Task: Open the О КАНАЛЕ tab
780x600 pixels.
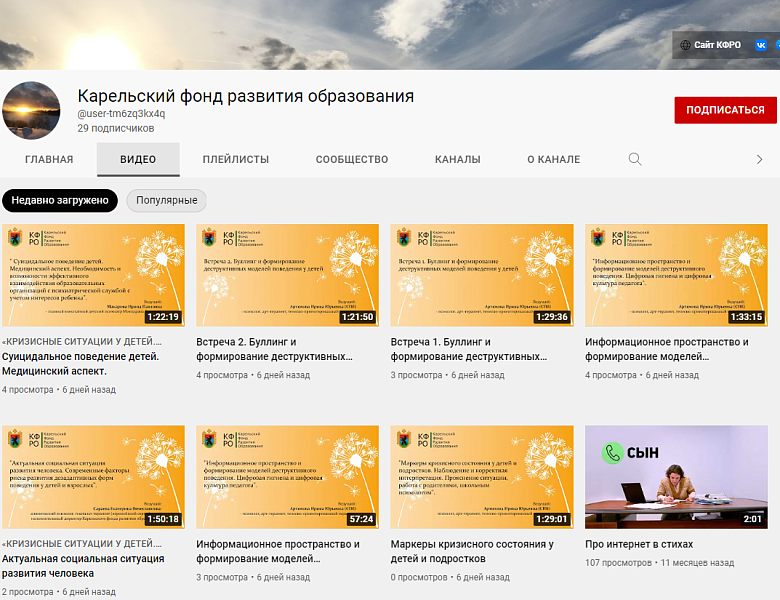Action: tap(554, 159)
